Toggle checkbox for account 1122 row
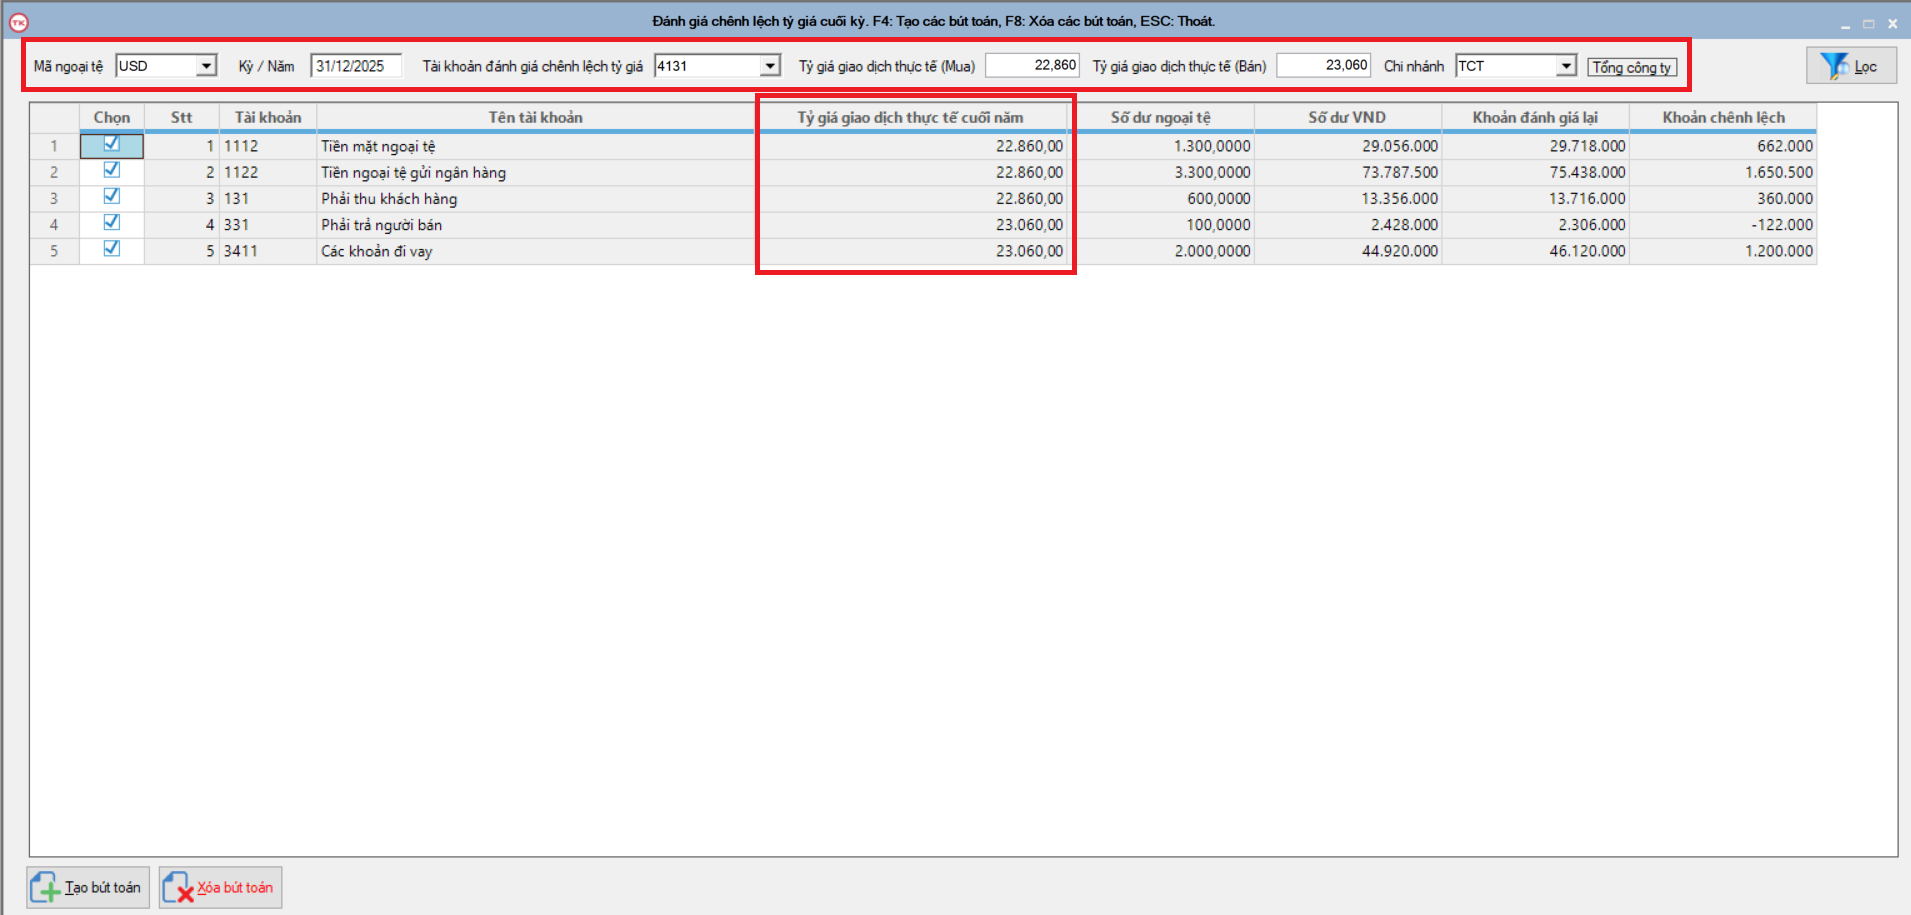 click(112, 170)
